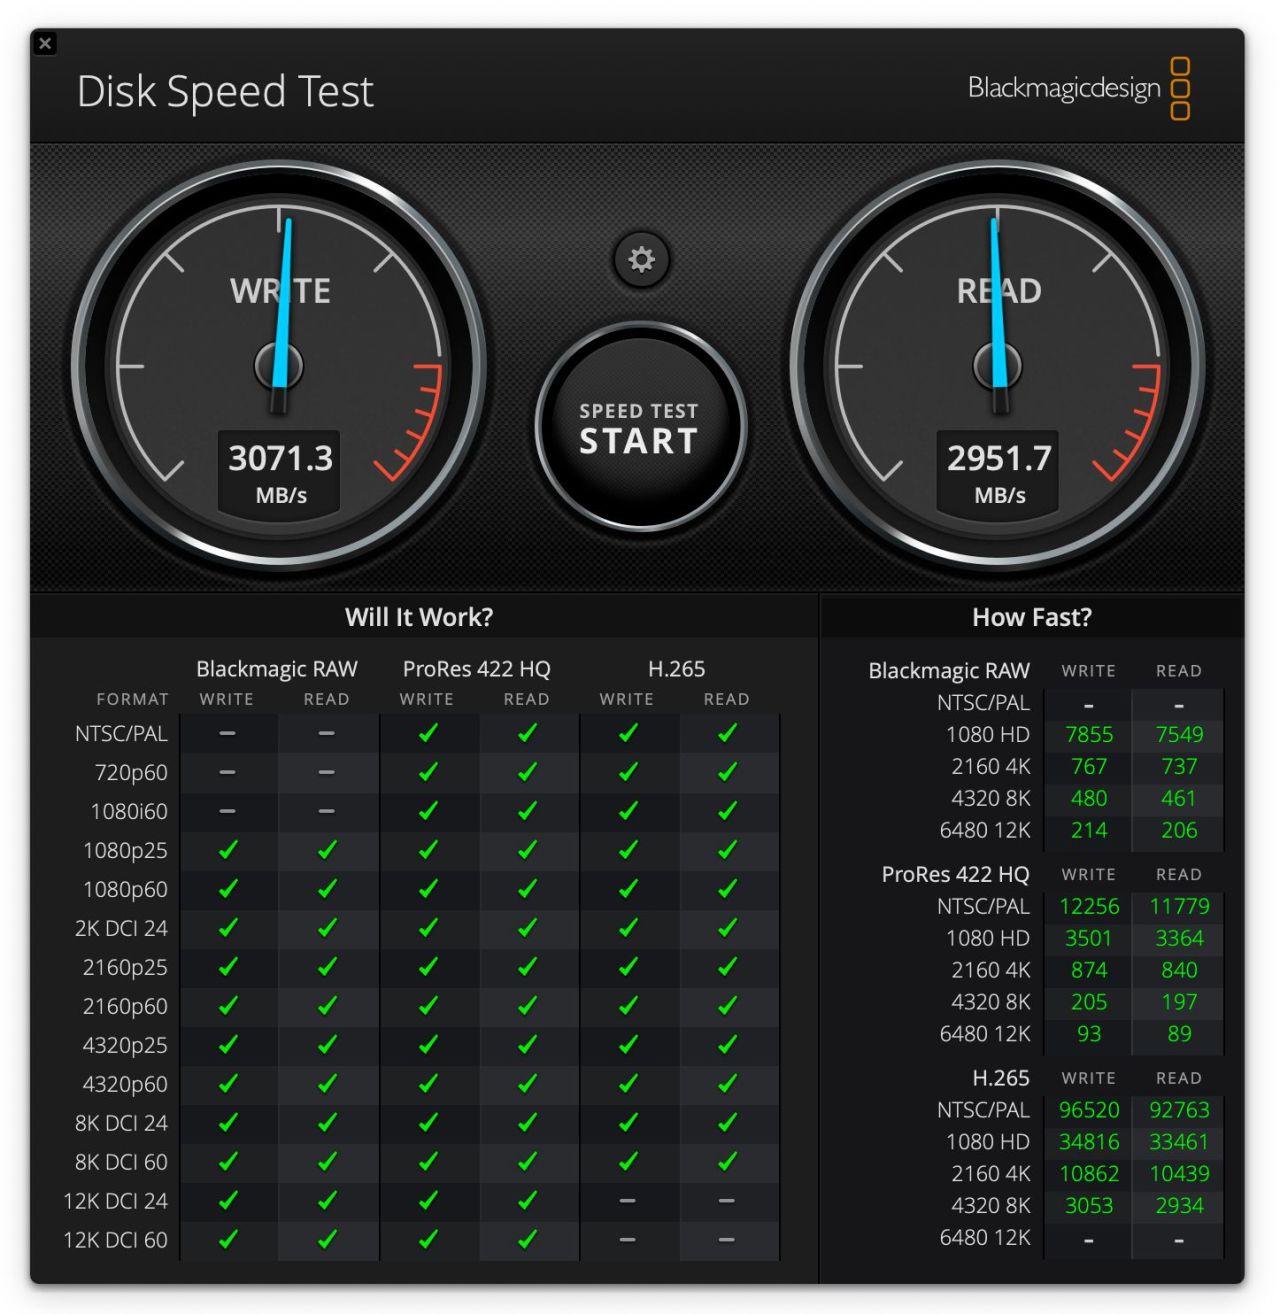1280x1314 pixels.
Task: Click the ProRes 422 HQ read checkmark for 1080p60
Action: pyautogui.click(x=527, y=889)
